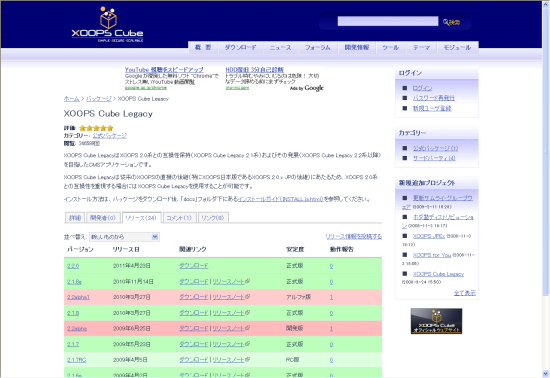Open sidebar category 公式パッケージ (1)
This screenshot has width=550, height=378.
tap(435, 148)
